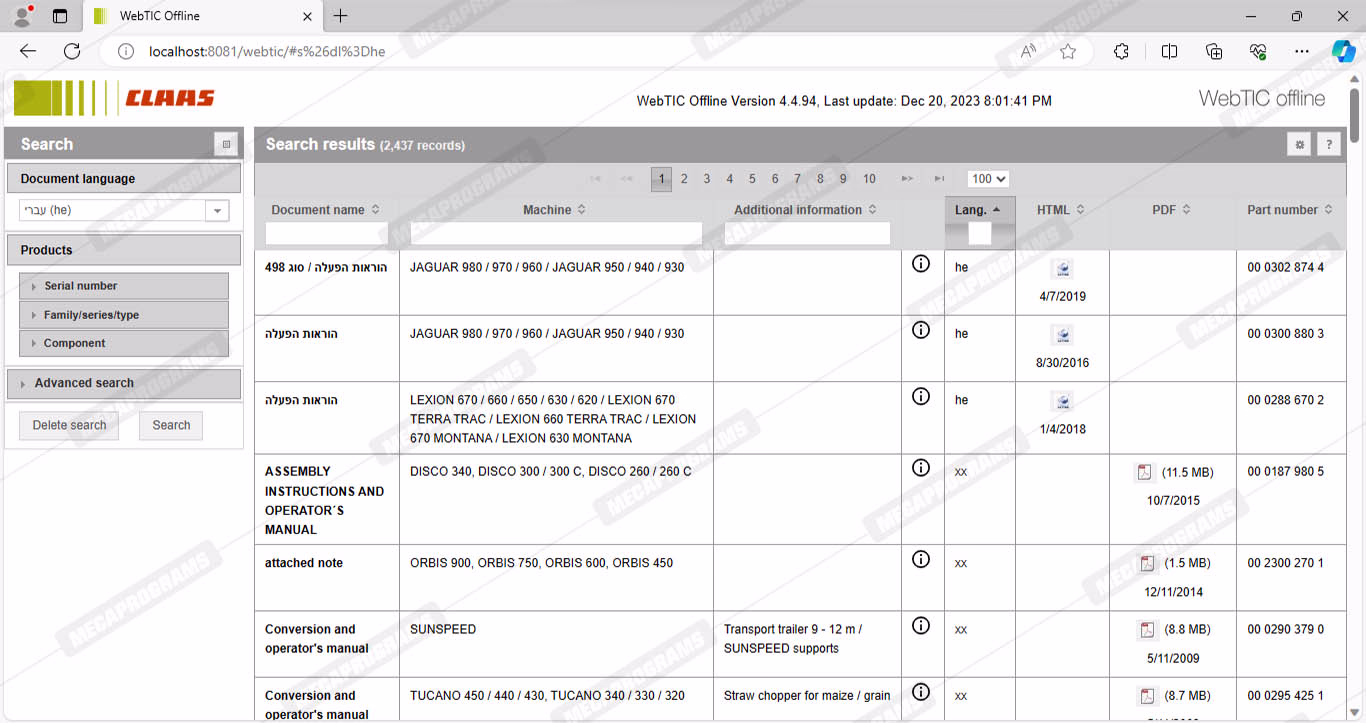The image size is (1366, 723).
Task: Open the records per page dropdown
Action: (x=987, y=179)
